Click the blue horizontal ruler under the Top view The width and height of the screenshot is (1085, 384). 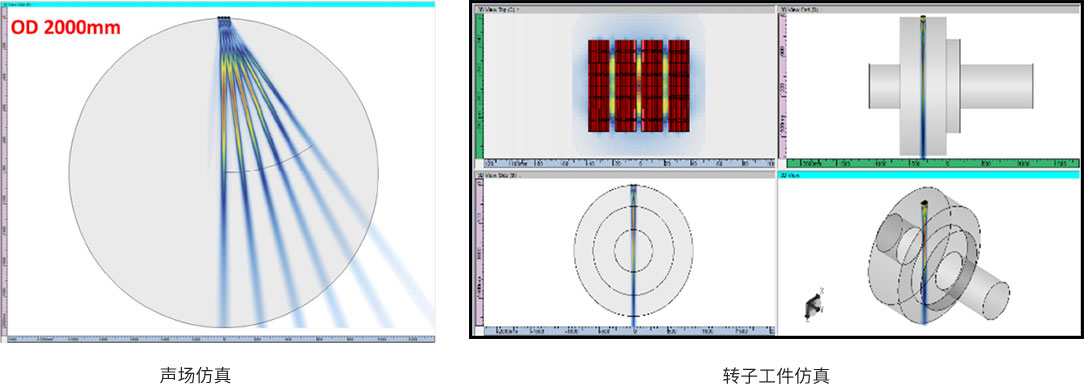click(x=629, y=164)
